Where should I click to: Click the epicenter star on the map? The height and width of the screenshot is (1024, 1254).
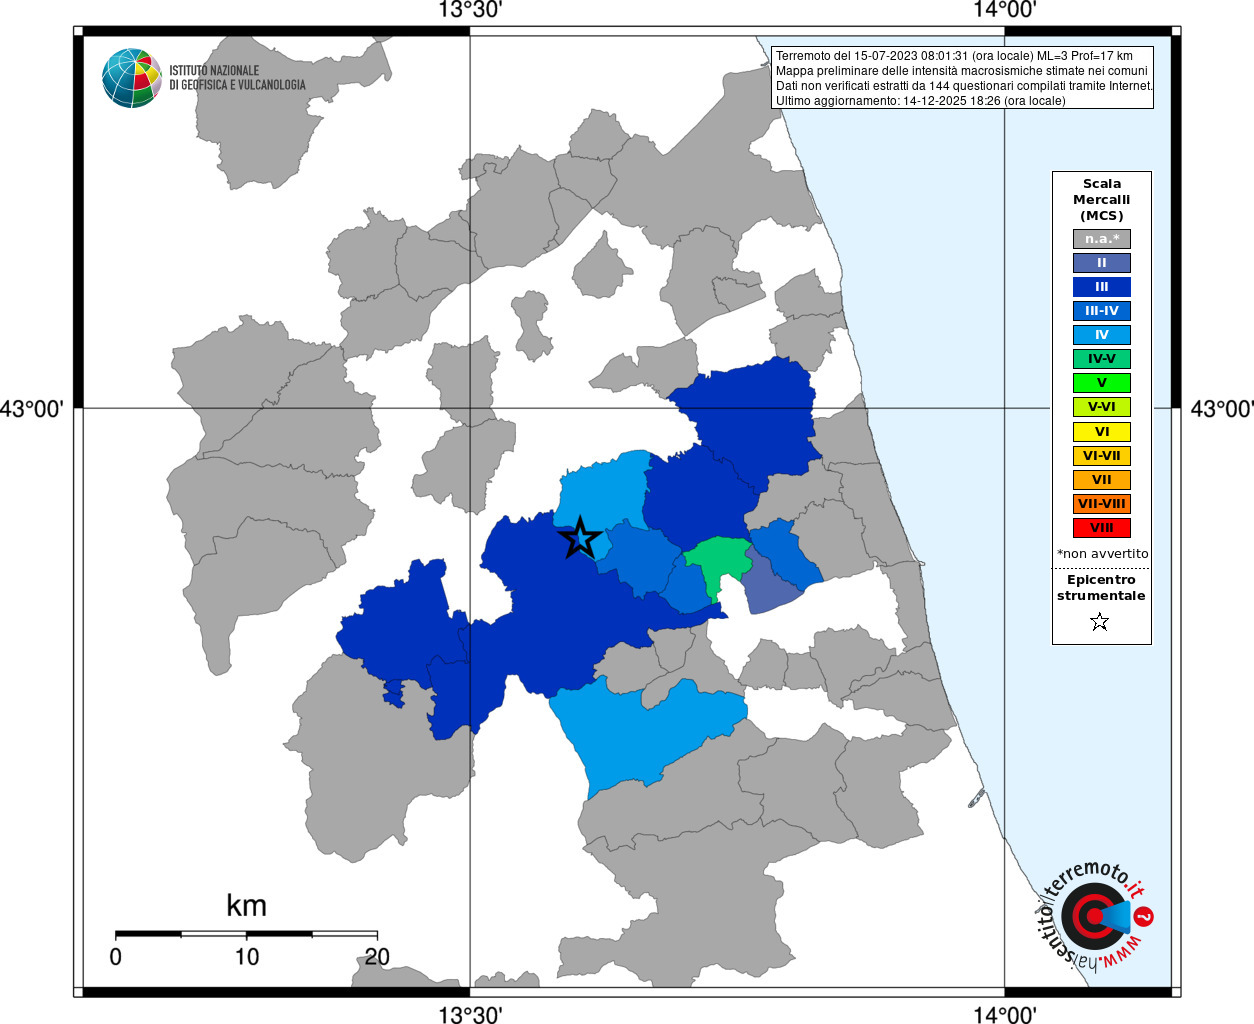coord(580,539)
